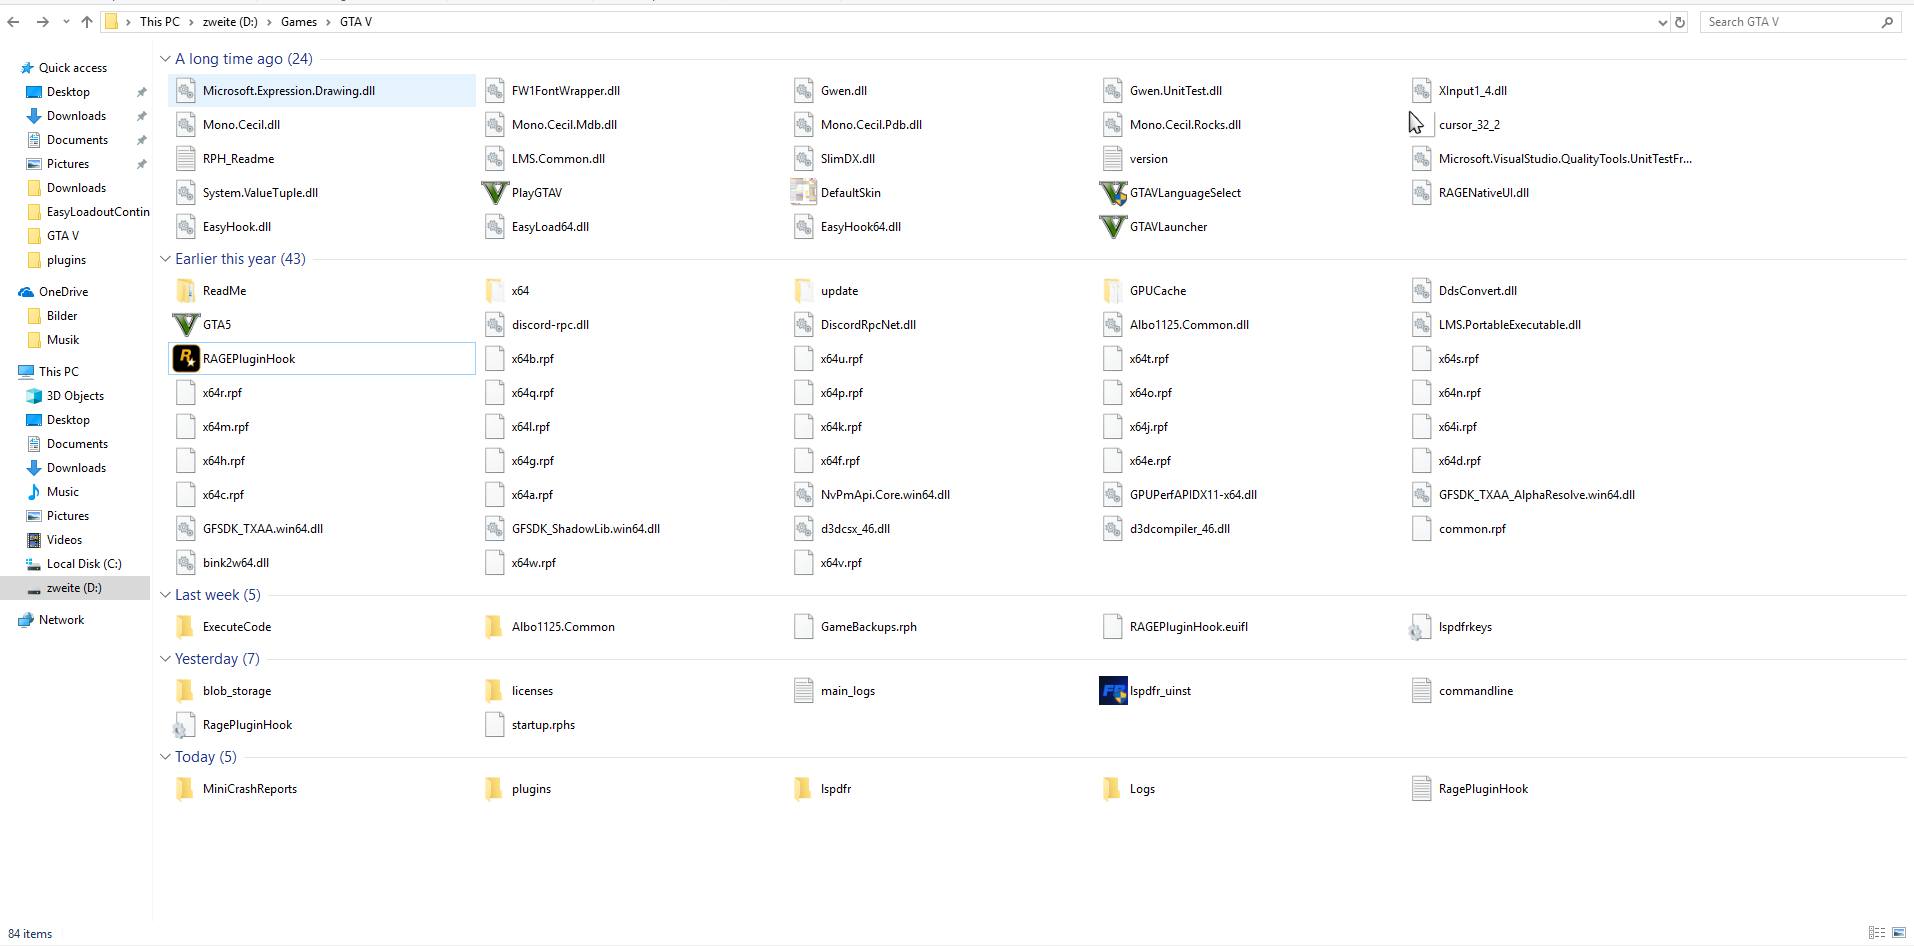Screen dimensions: 1914x946
Task: Select the main_logs text file icon
Action: 804,691
